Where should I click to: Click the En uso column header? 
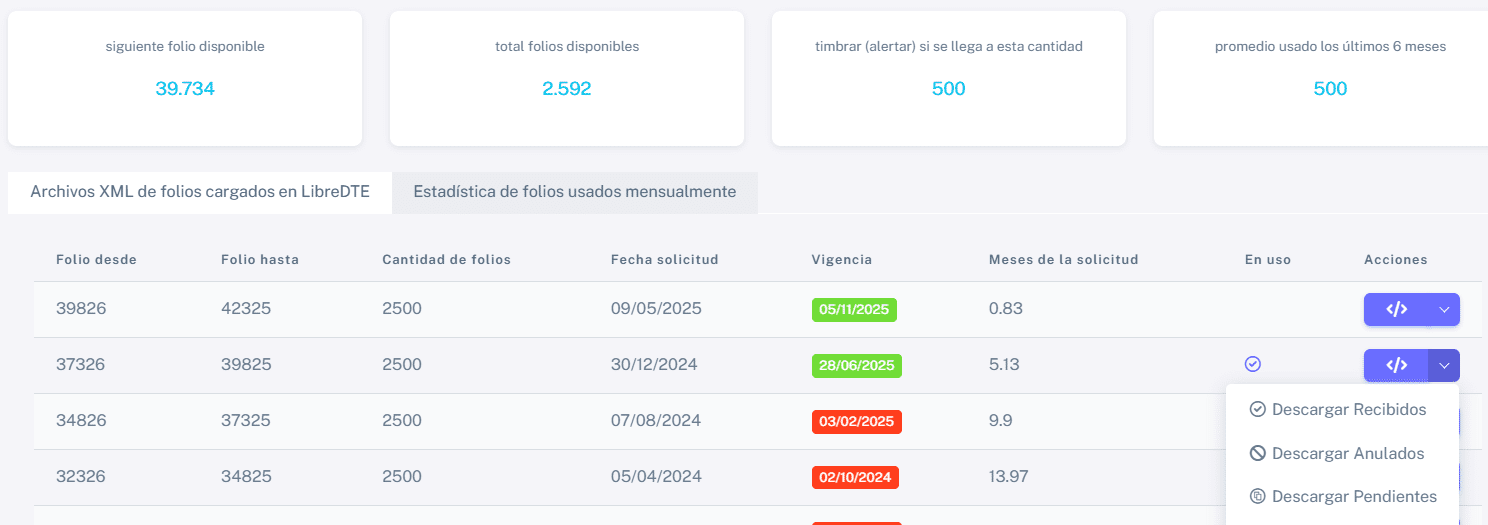1268,259
